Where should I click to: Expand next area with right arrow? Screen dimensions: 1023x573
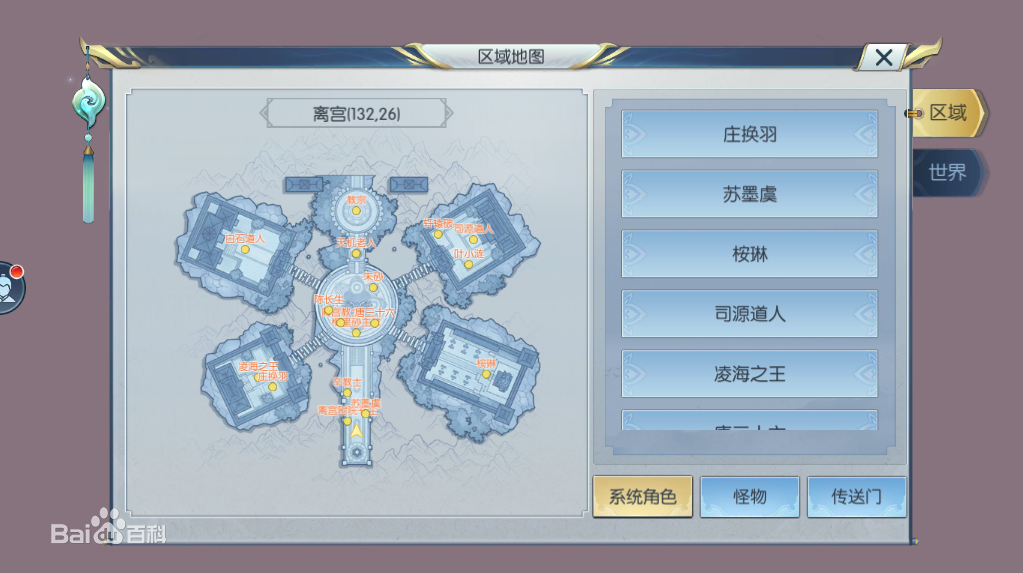448,114
